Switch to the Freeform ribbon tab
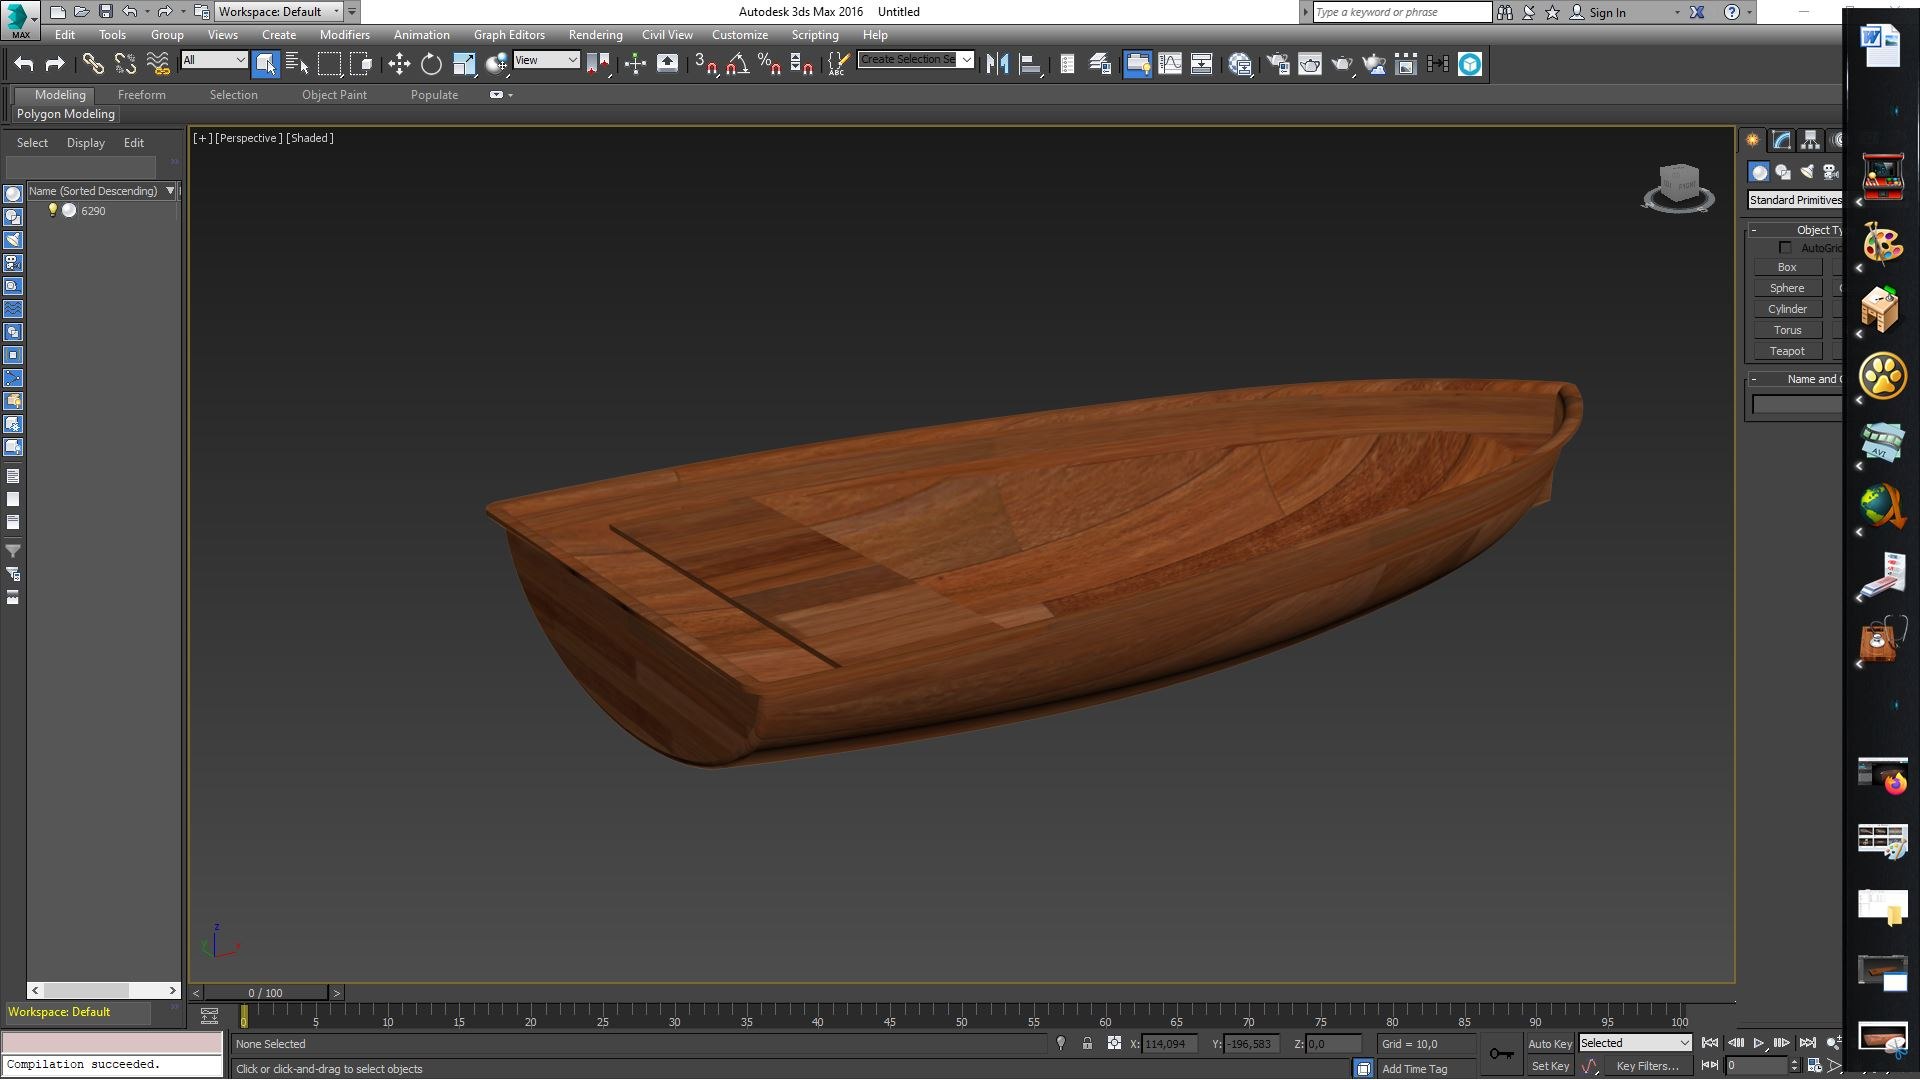The image size is (1920, 1080). (x=141, y=95)
